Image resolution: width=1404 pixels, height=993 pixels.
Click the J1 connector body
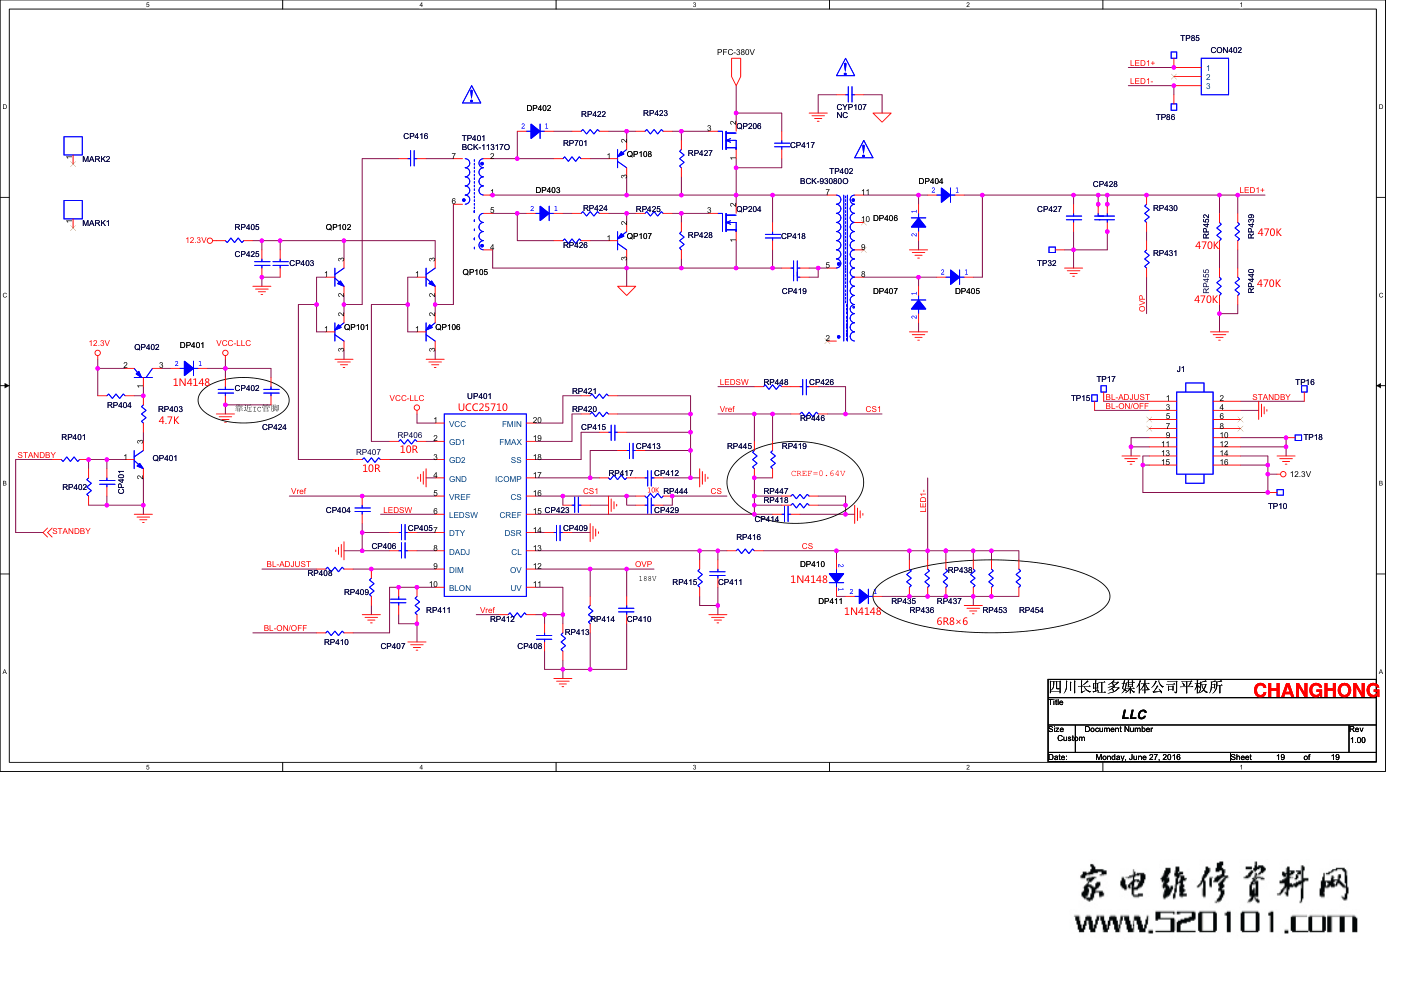1193,431
